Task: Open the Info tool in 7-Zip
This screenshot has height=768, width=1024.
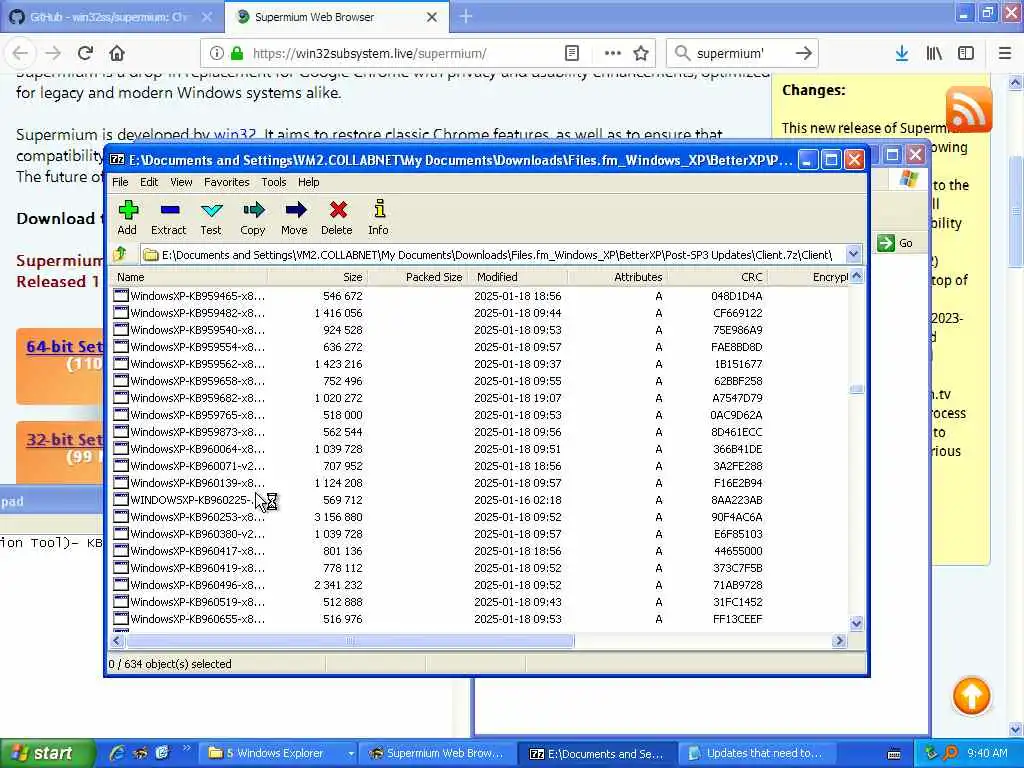Action: 378,217
